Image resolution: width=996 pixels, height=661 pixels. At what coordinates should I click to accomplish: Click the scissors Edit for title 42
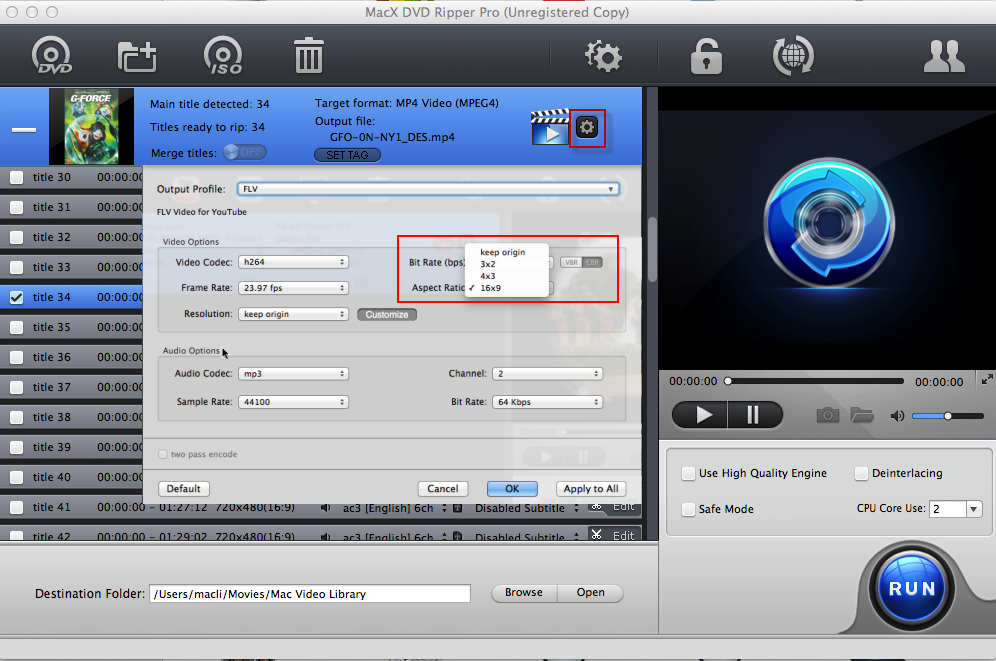[615, 535]
